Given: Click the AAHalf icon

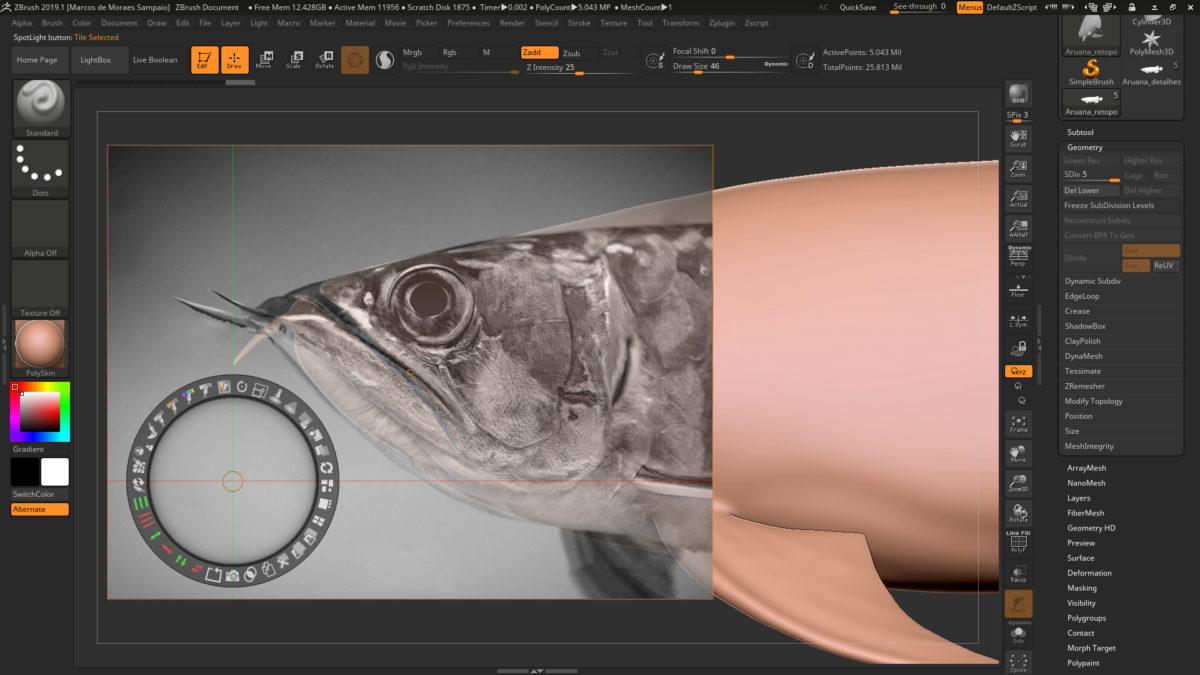Looking at the screenshot, I should coord(1018,228).
